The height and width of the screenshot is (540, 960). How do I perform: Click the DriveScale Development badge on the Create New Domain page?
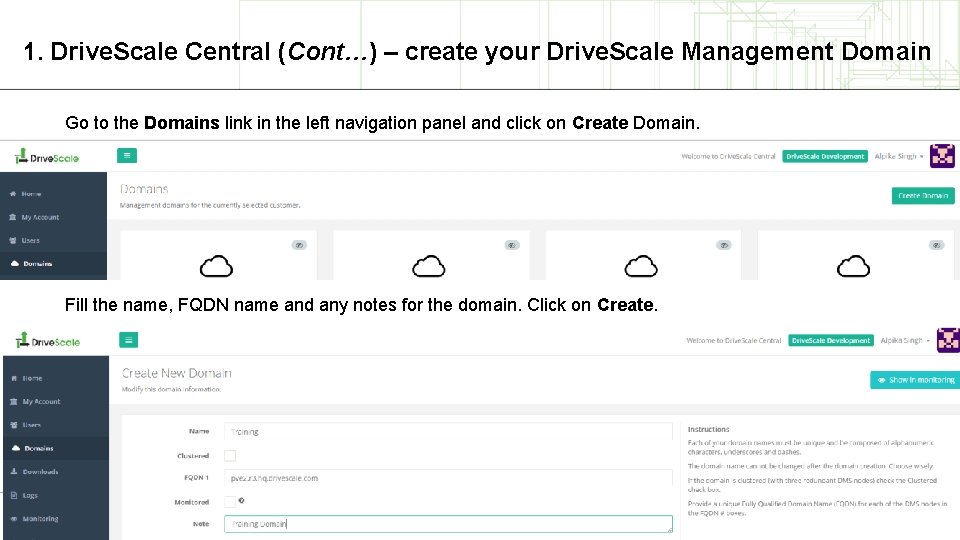831,340
